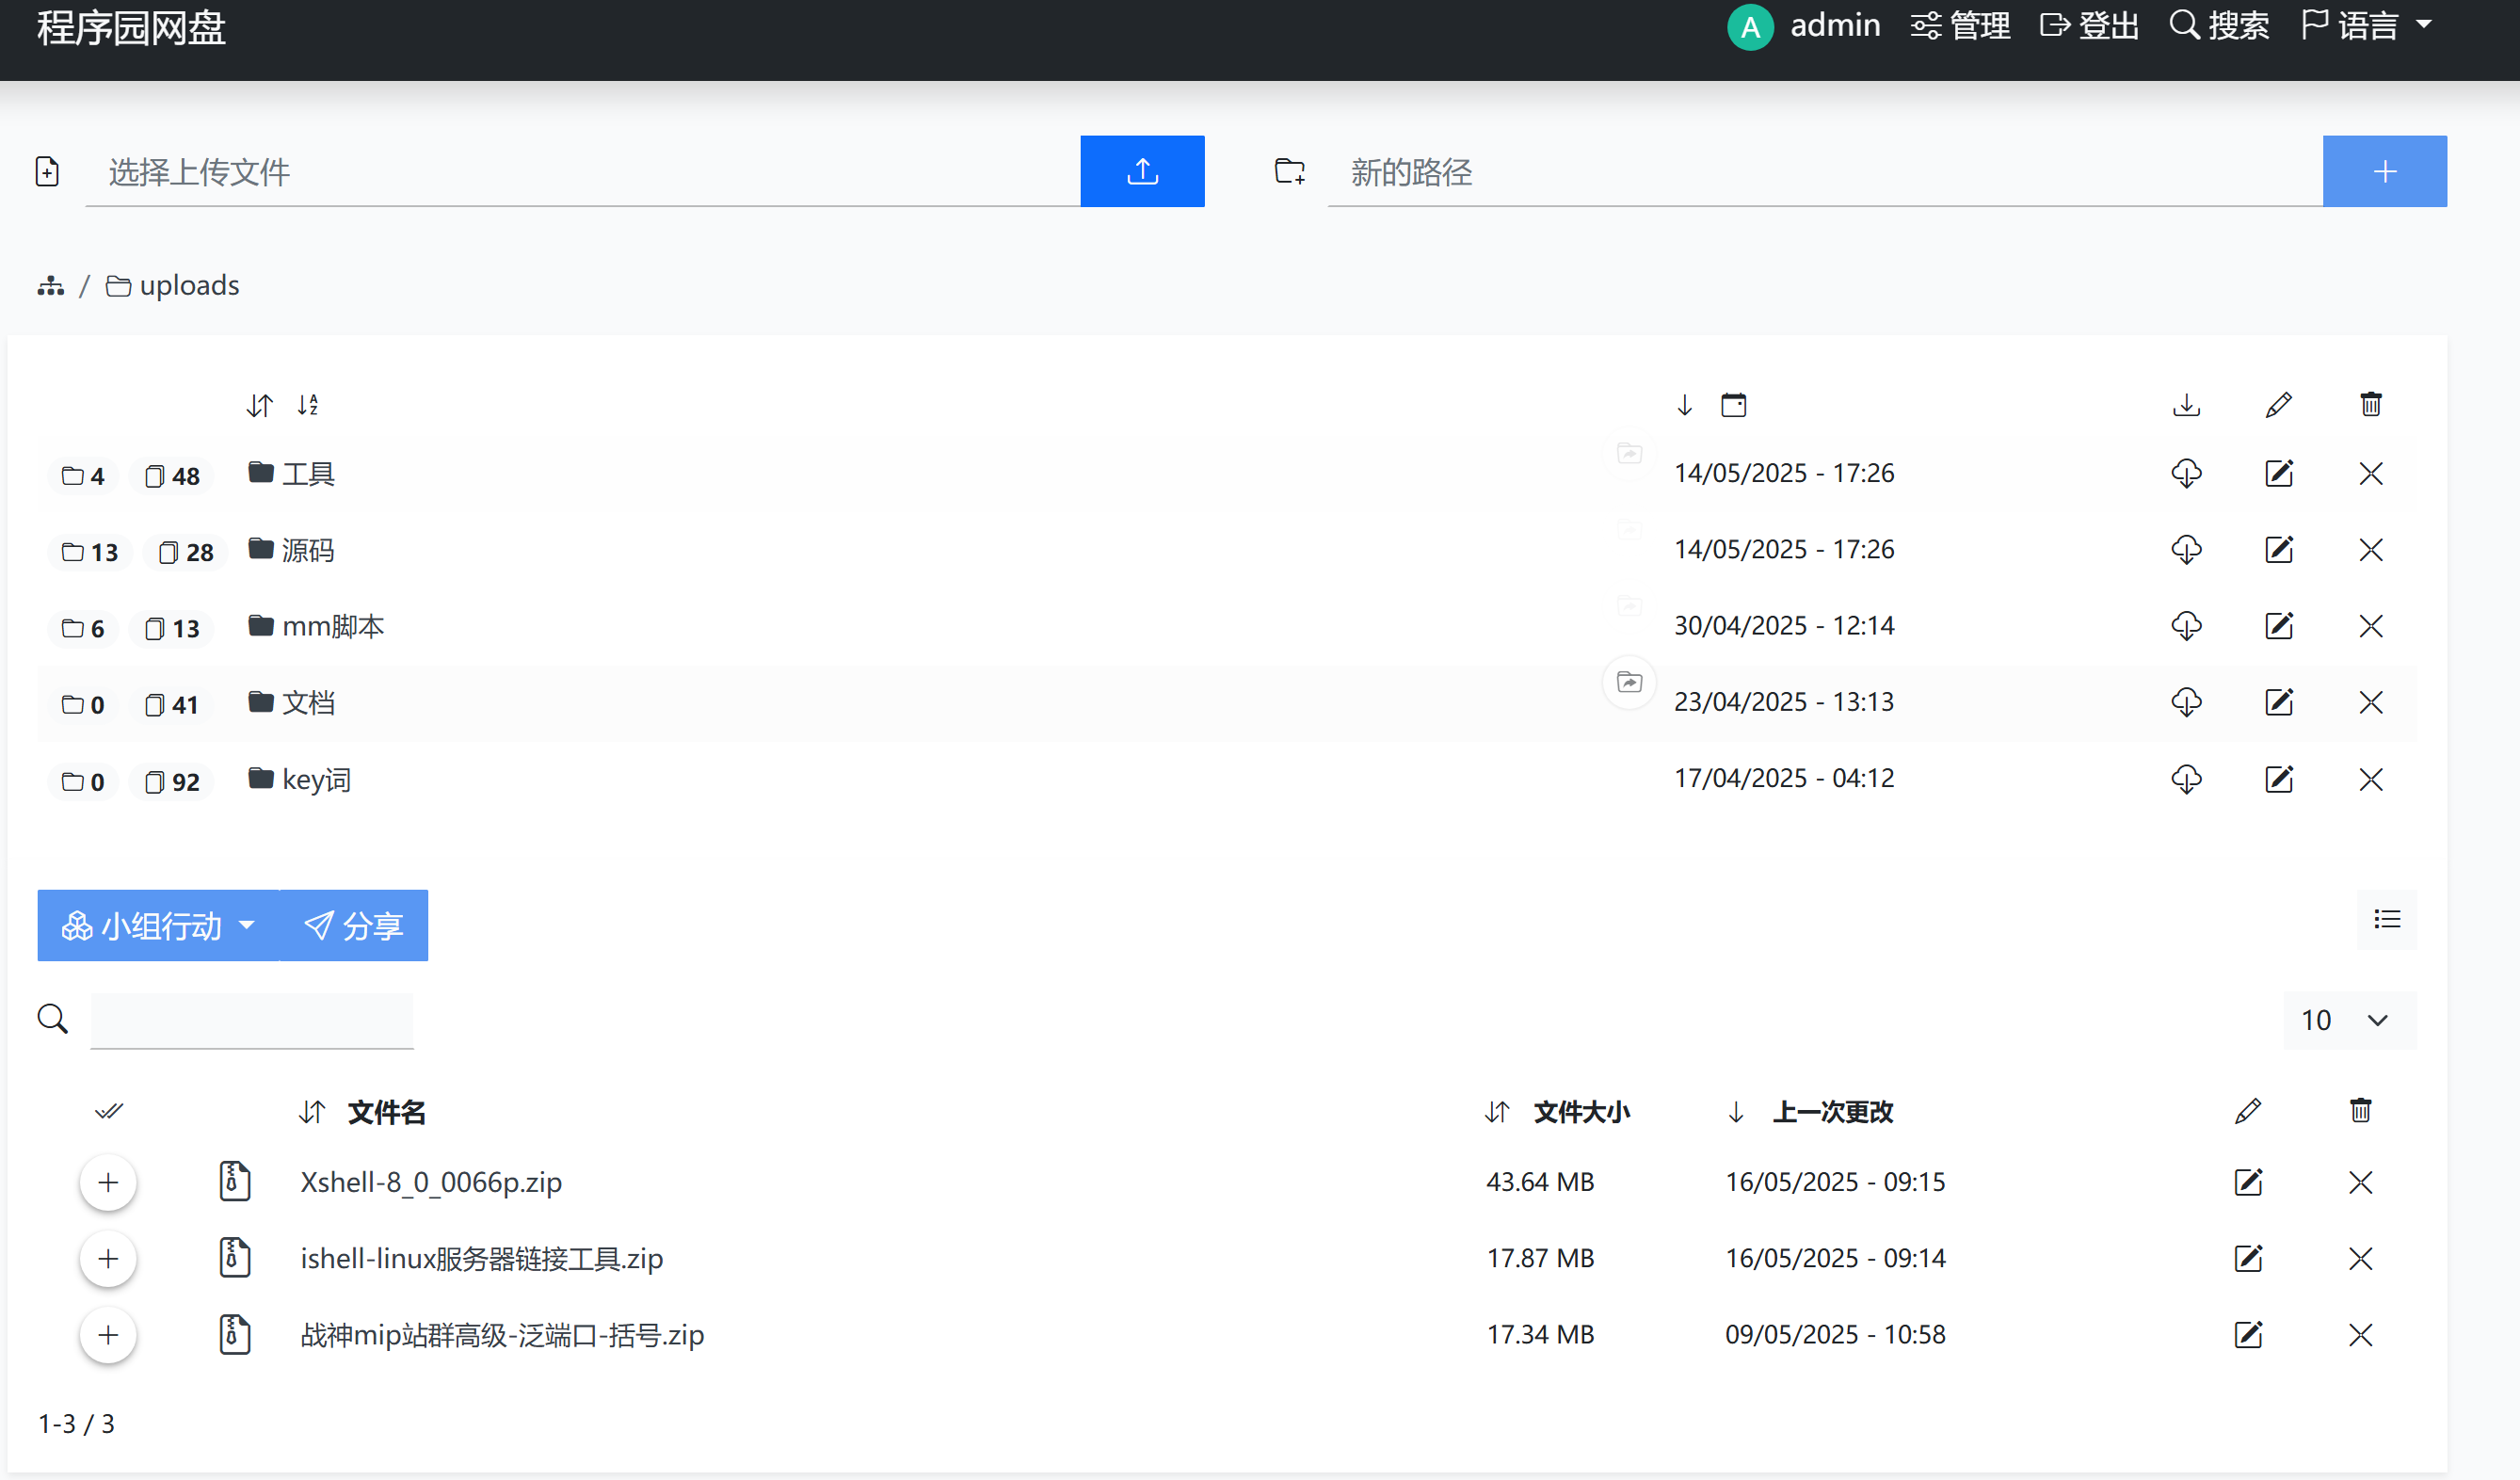The height and width of the screenshot is (1480, 2520).
Task: Delete the mm脚本 folder with X icon
Action: click(2370, 626)
